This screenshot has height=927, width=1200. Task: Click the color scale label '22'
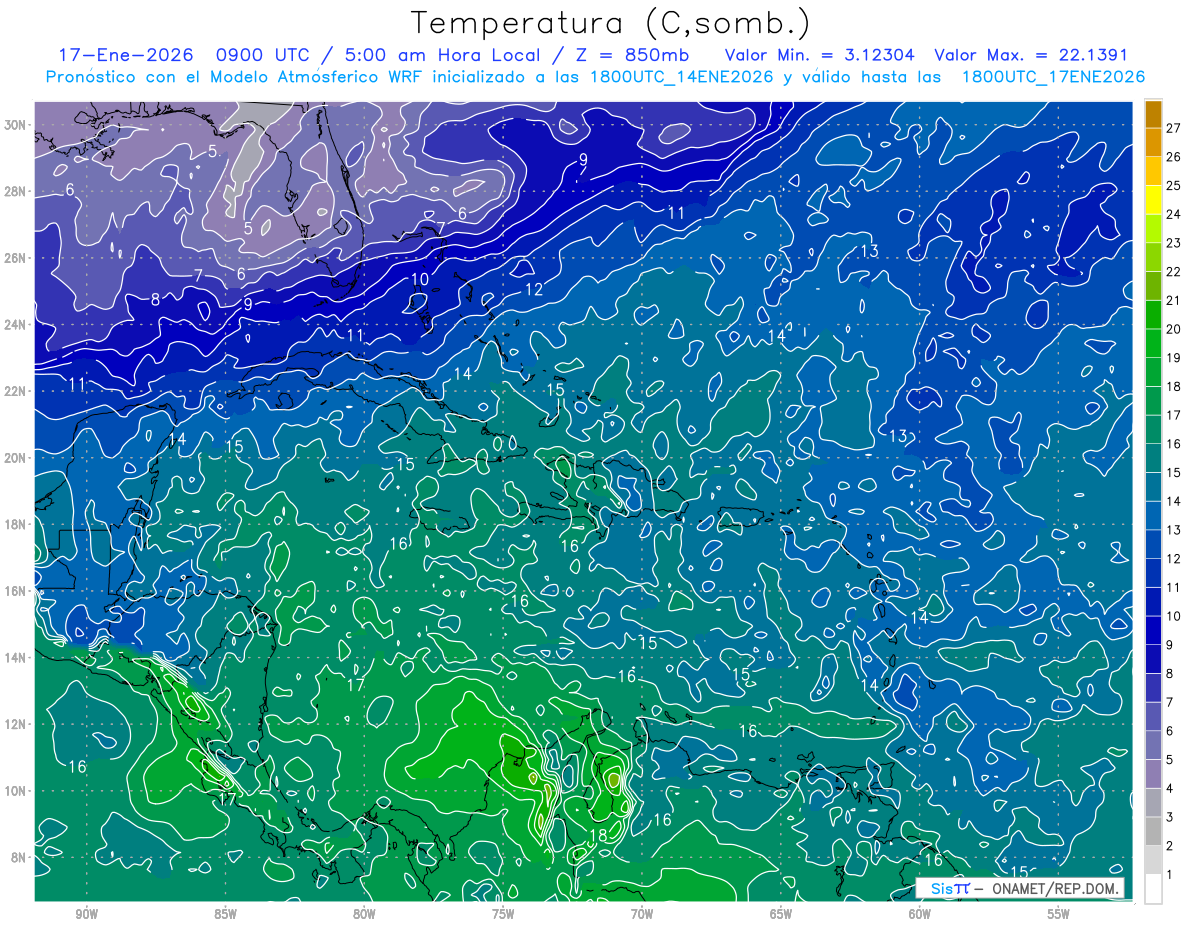[x=1174, y=272]
